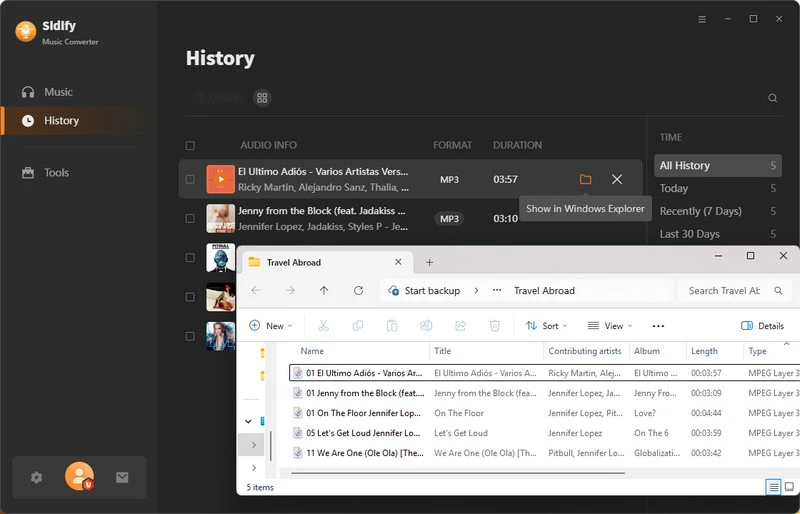
Task: Click the Paste icon in Explorer toolbar
Action: click(392, 326)
